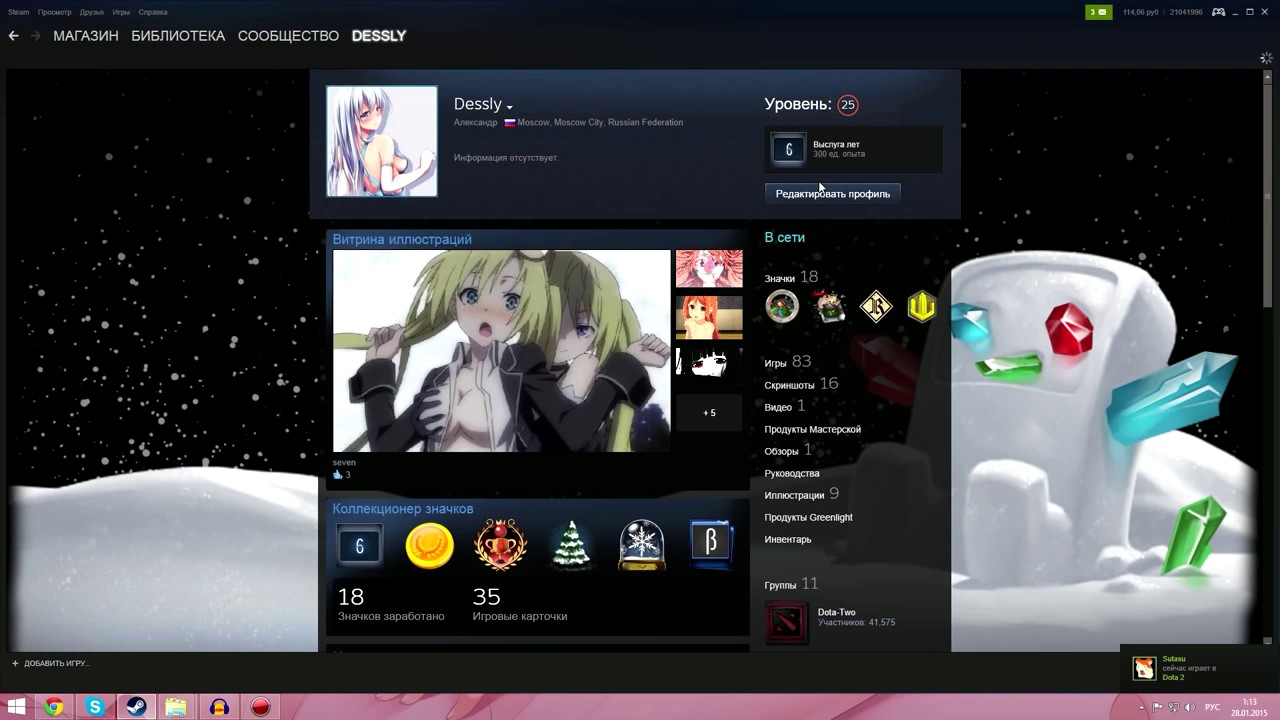1280x720 pixels.
Task: Click Редактировать профиль button
Action: tap(832, 193)
